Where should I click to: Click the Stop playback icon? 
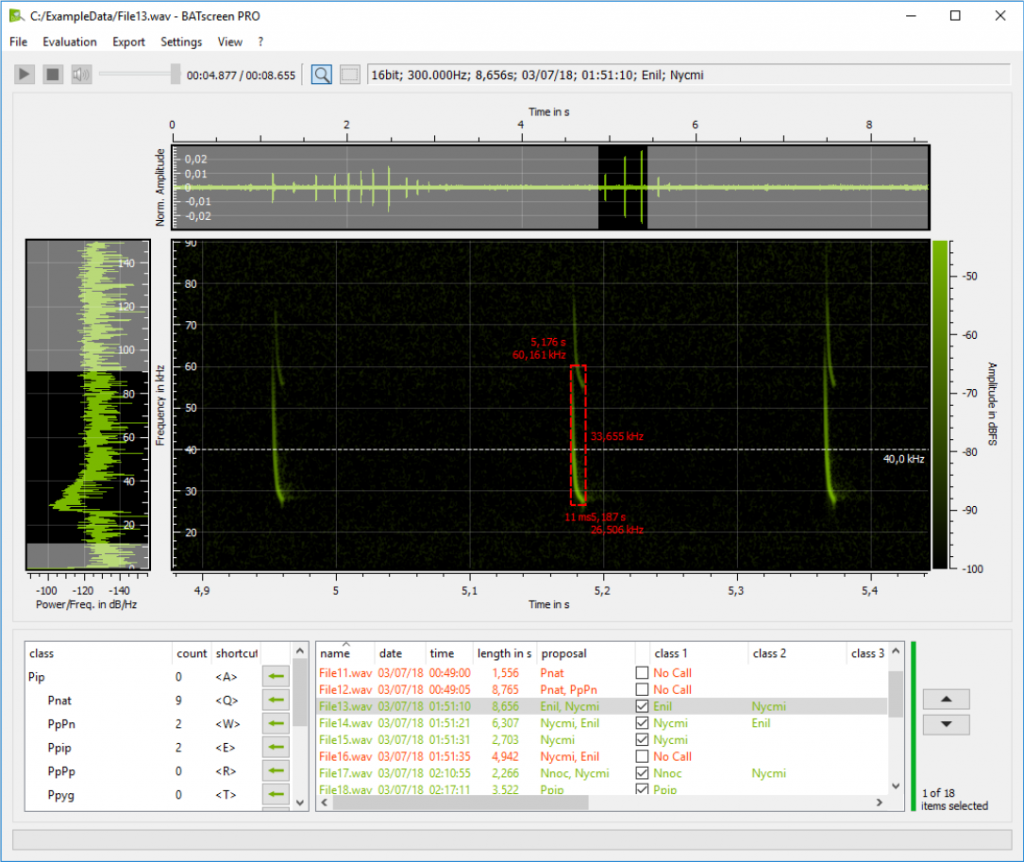[51, 73]
